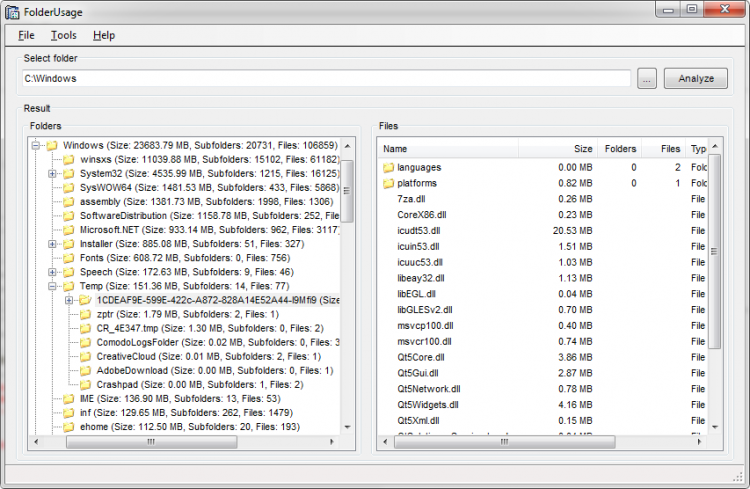Select the icudt53.dll file row
Image resolution: width=750 pixels, height=489 pixels.
pyautogui.click(x=543, y=231)
